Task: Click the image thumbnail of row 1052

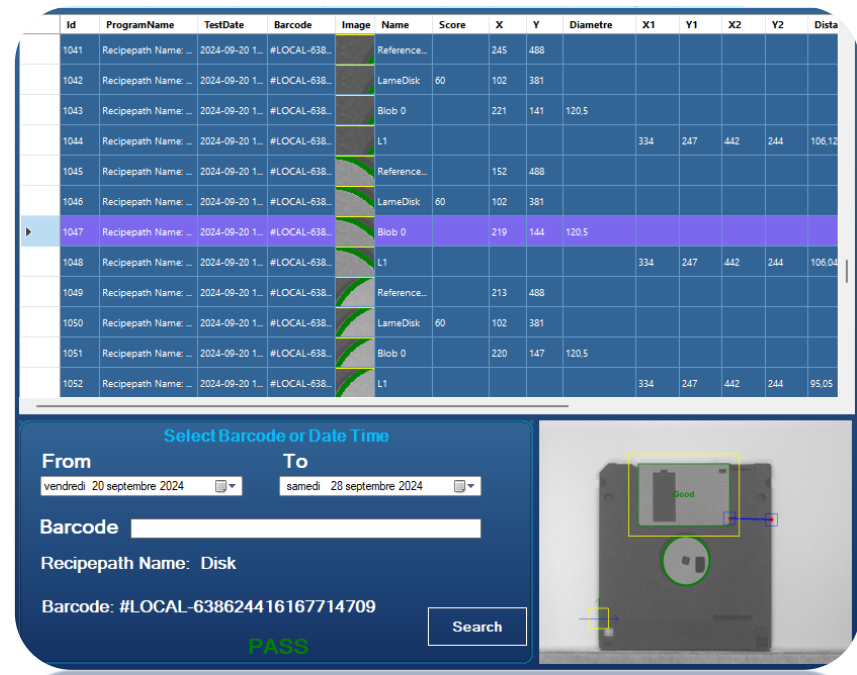Action: click(355, 383)
